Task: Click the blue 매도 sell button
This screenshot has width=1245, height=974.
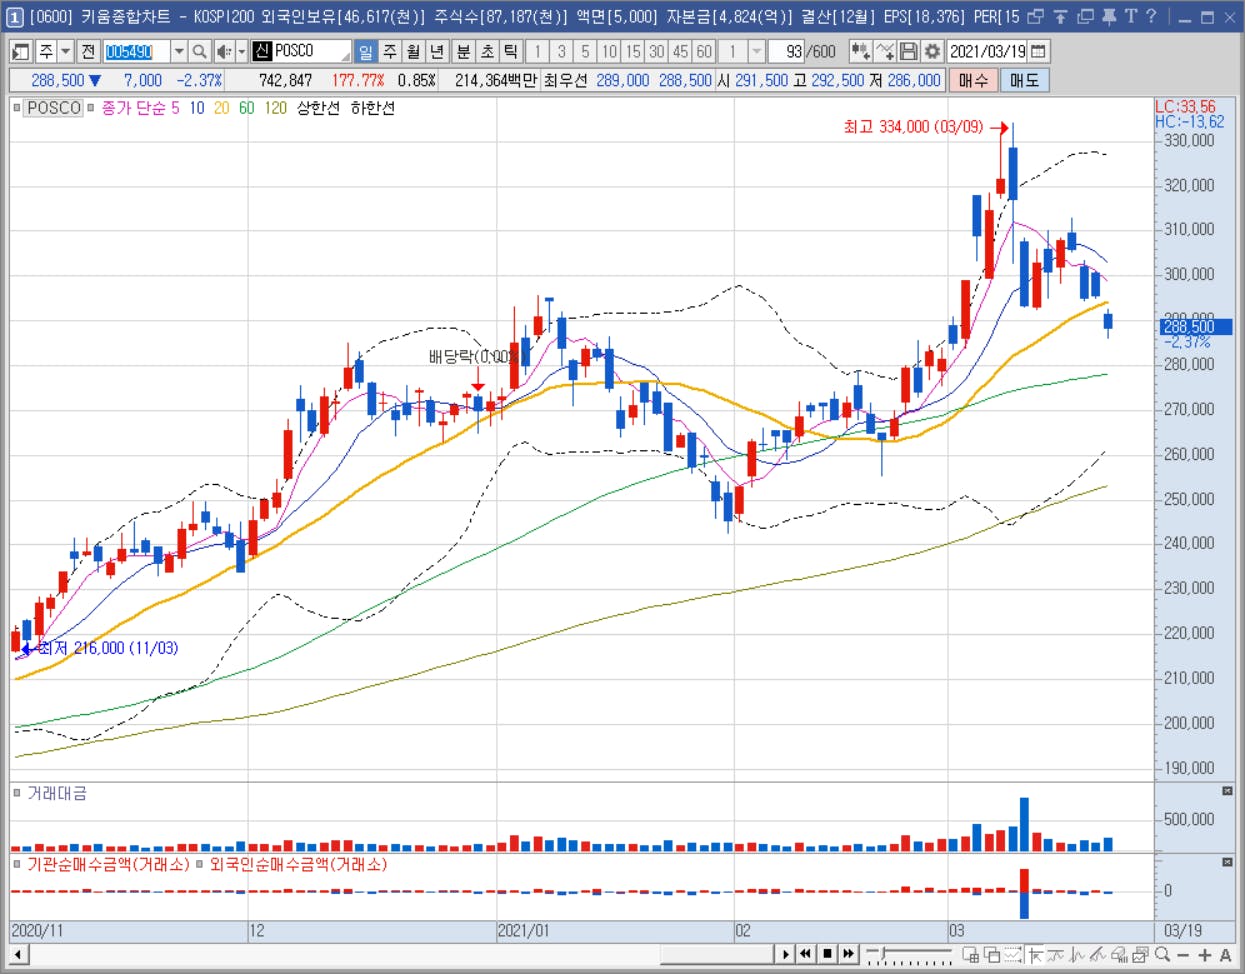Action: click(1024, 80)
